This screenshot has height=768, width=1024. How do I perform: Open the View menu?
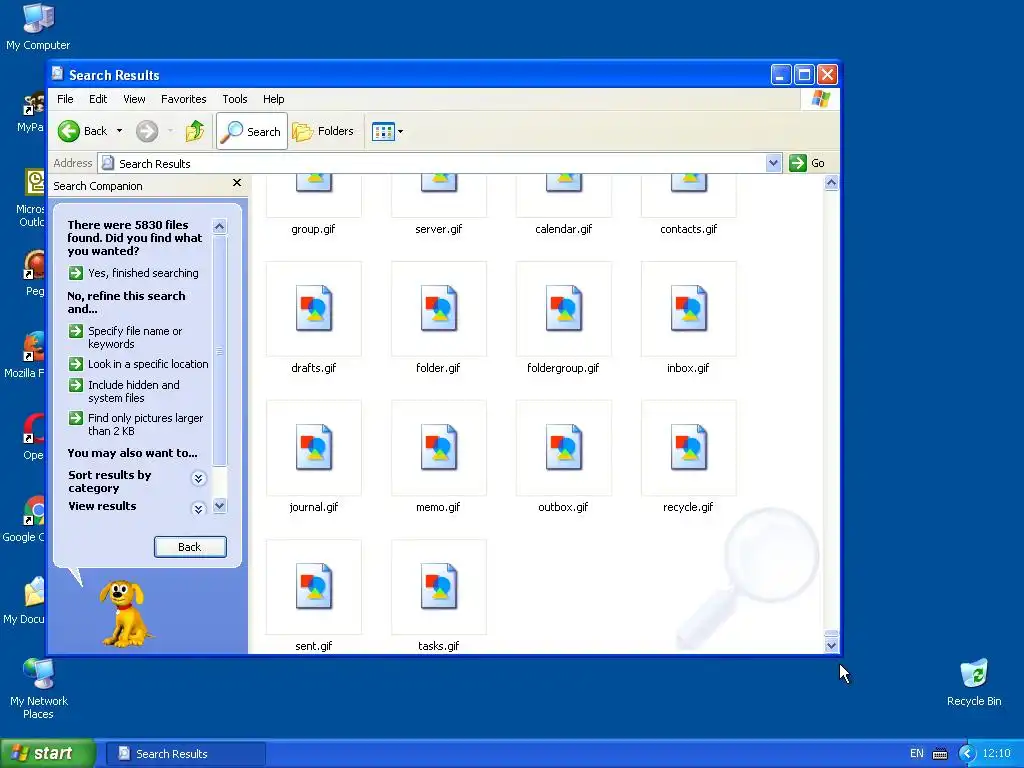(x=134, y=99)
